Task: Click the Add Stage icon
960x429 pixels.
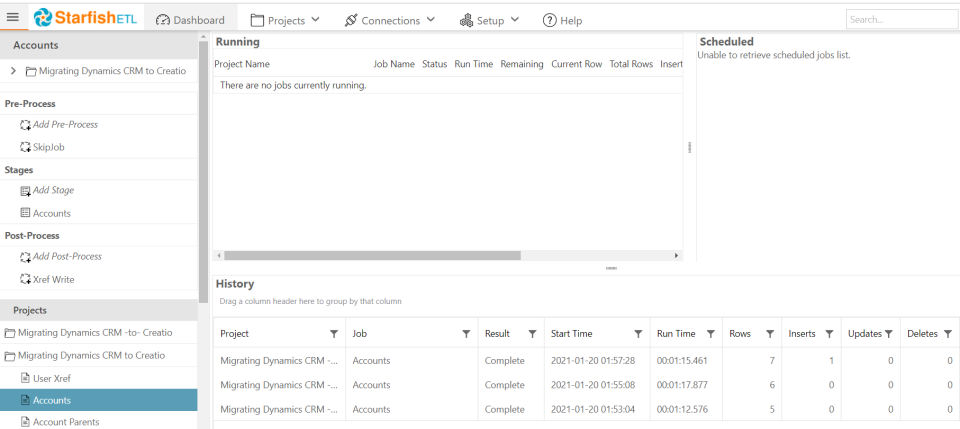Action: click(x=25, y=191)
